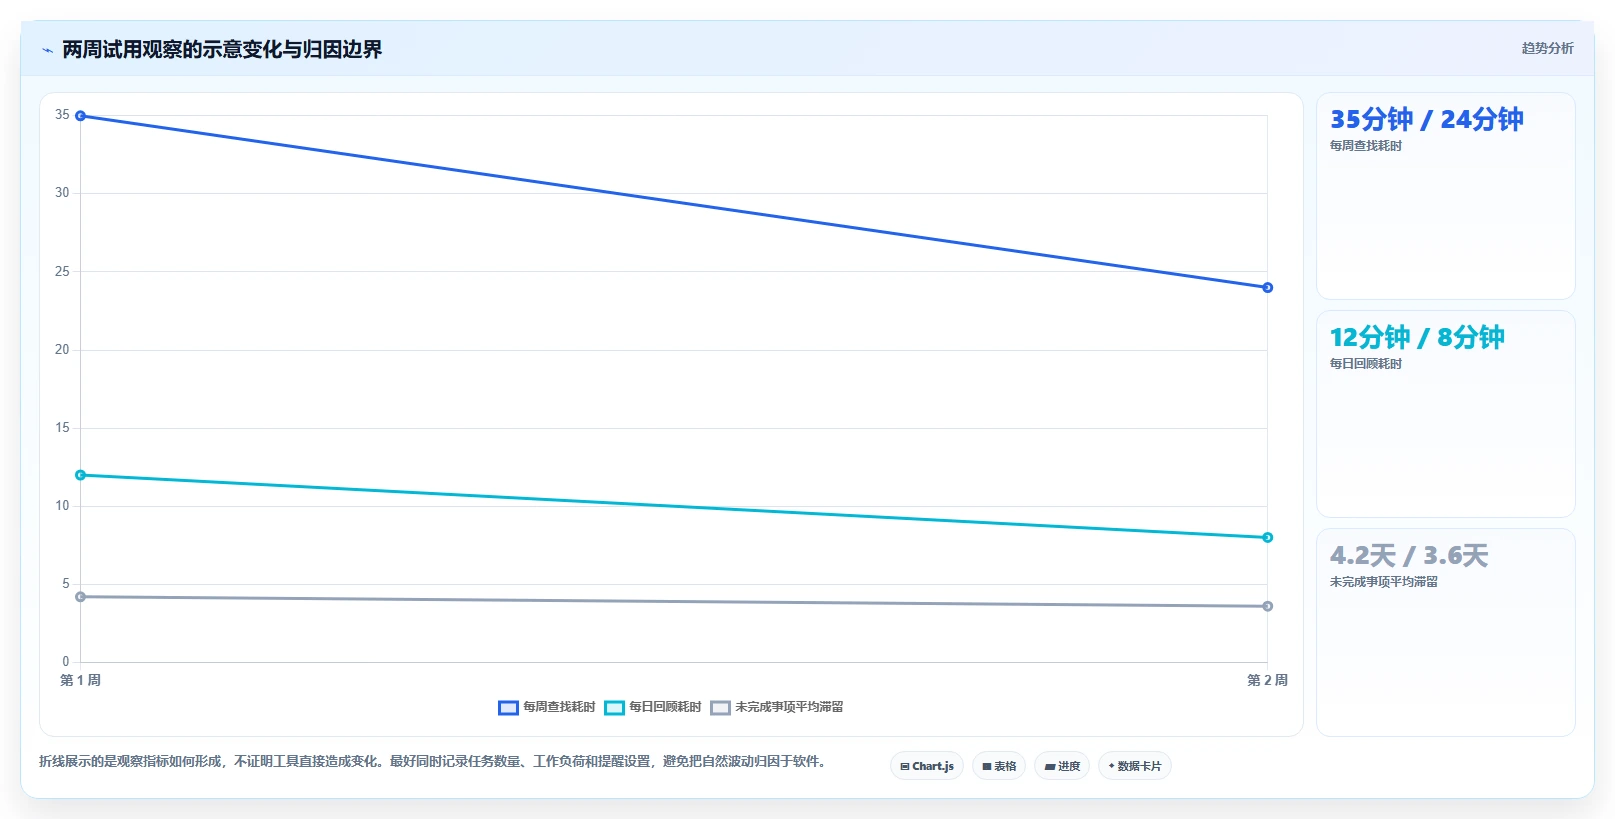The image size is (1615, 819).
Task: Click the 每日回顾耗时 card caption
Action: tap(1366, 364)
